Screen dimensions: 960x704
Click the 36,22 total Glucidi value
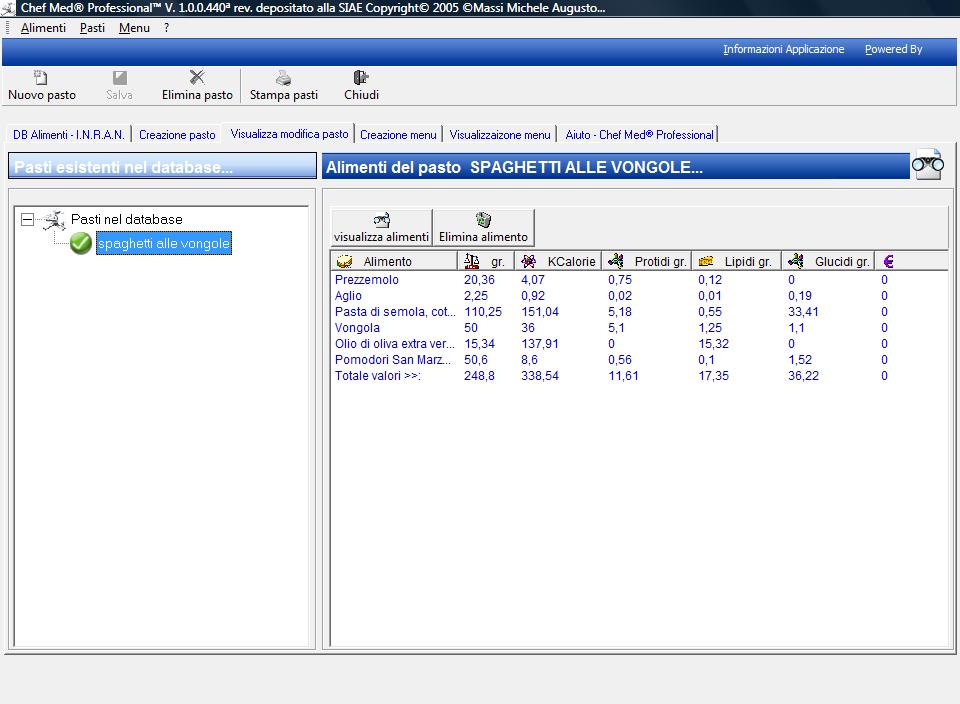803,375
